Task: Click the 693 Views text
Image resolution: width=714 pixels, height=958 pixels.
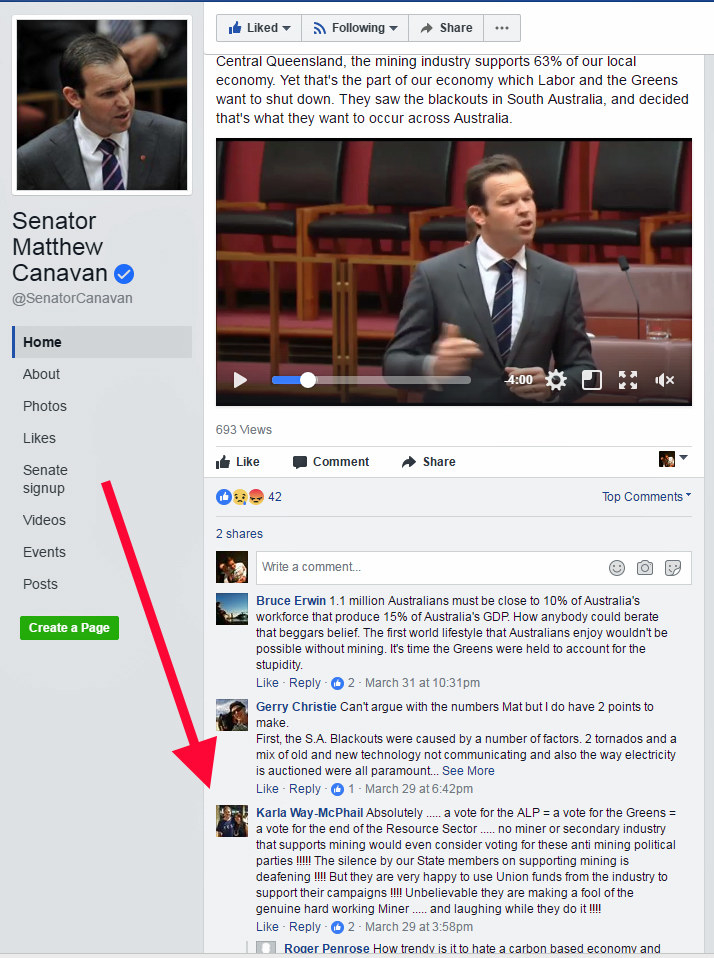Action: coord(244,430)
